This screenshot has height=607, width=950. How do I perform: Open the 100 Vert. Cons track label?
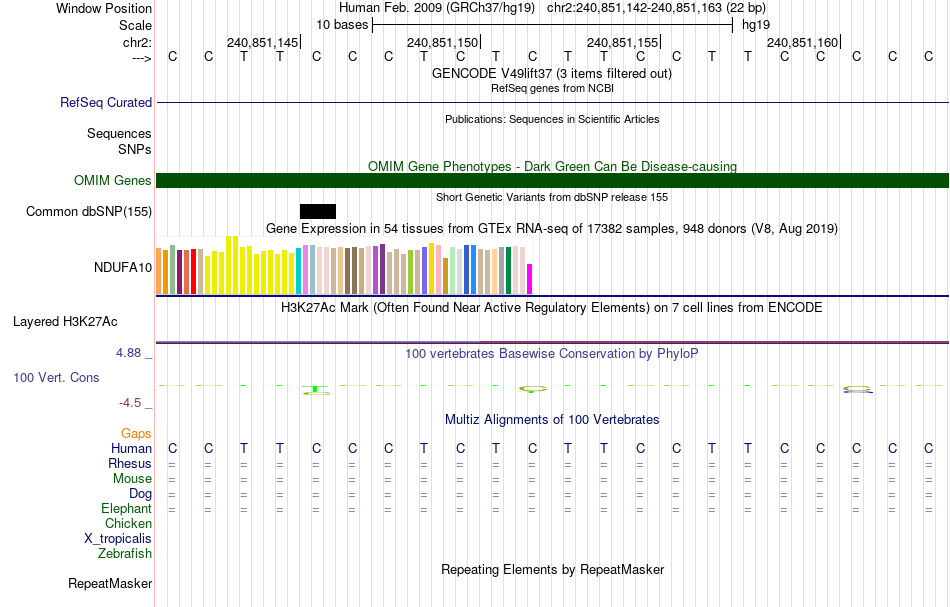(56, 377)
